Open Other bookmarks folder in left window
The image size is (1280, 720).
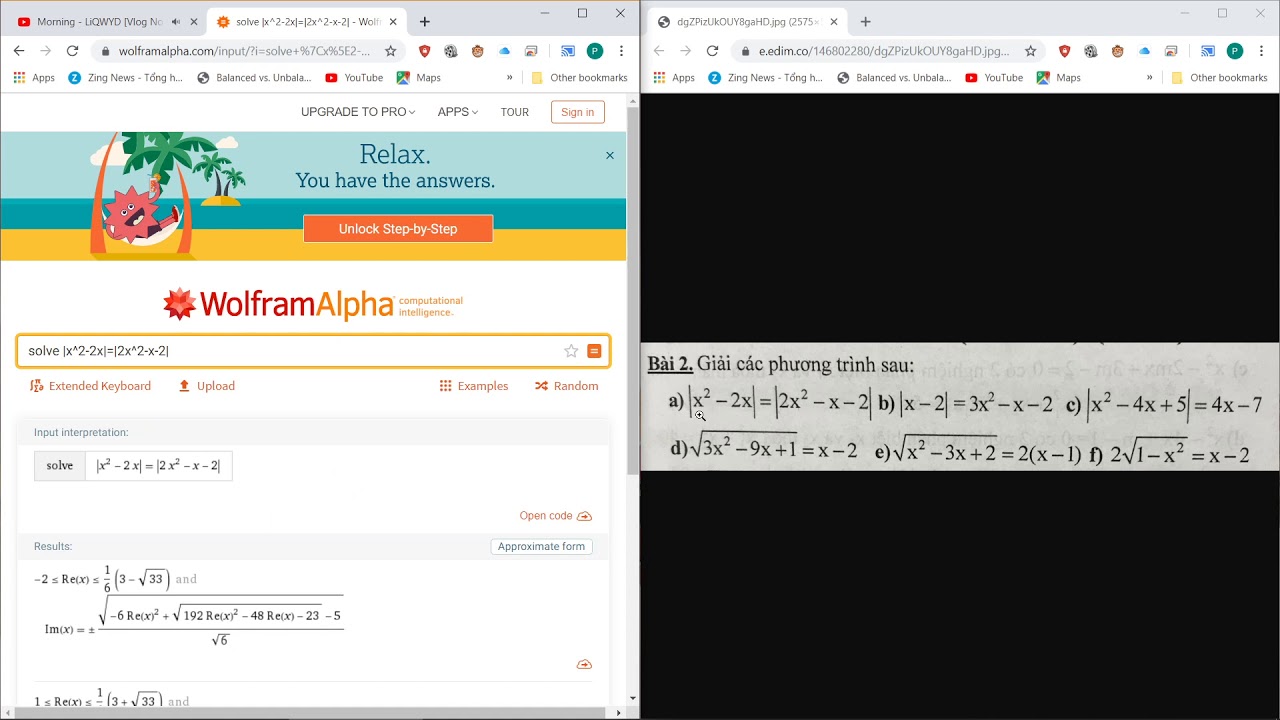pos(579,77)
